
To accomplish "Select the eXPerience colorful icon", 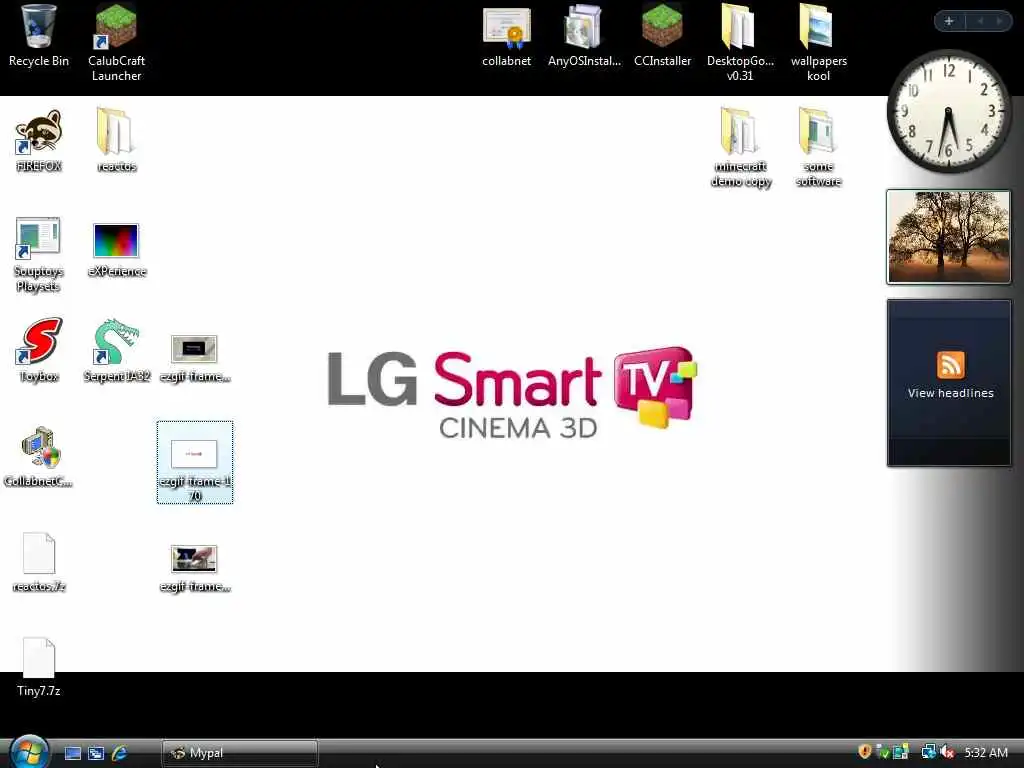I will tap(116, 249).
